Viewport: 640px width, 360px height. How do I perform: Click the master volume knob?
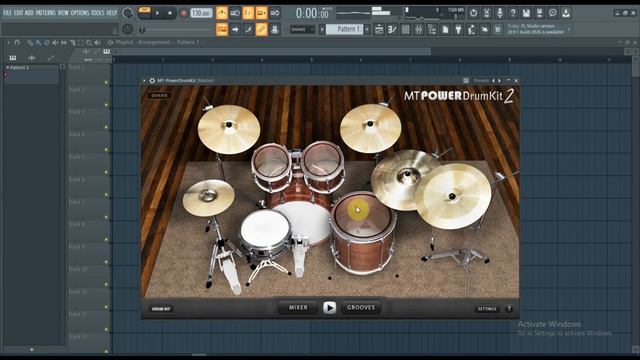coord(128,13)
